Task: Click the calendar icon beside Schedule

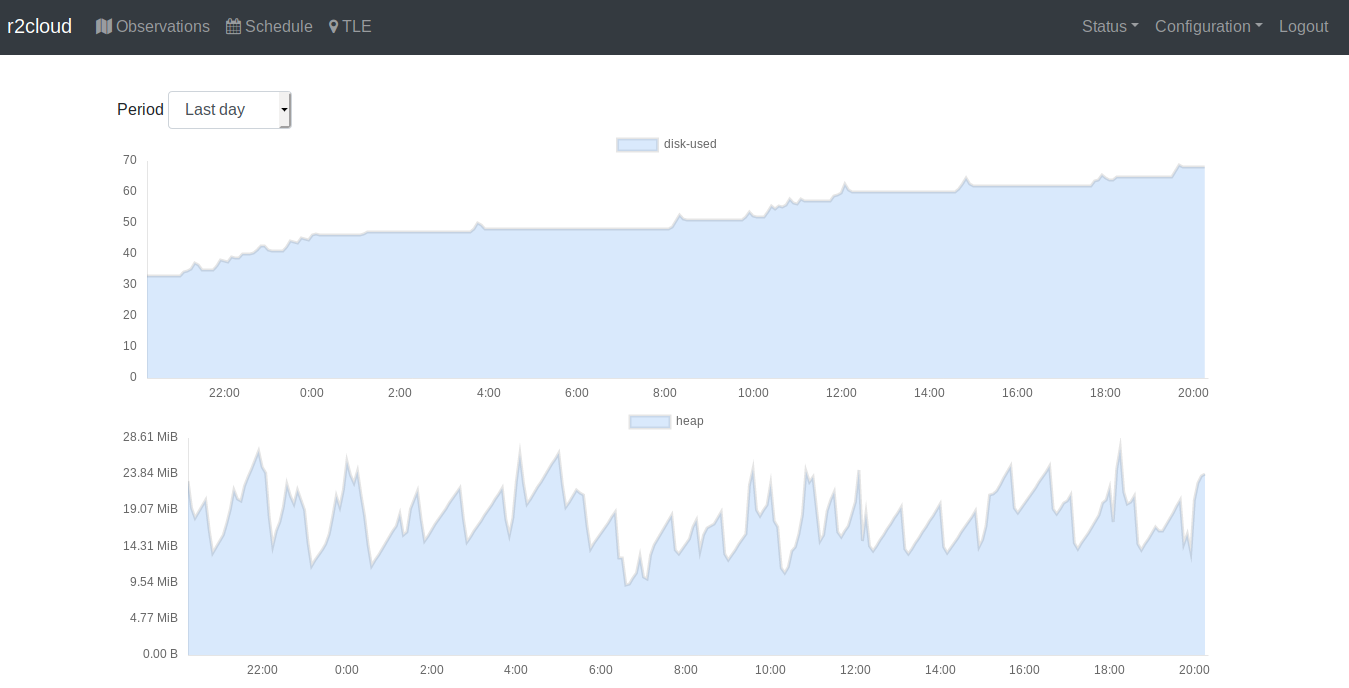Action: pos(233,27)
